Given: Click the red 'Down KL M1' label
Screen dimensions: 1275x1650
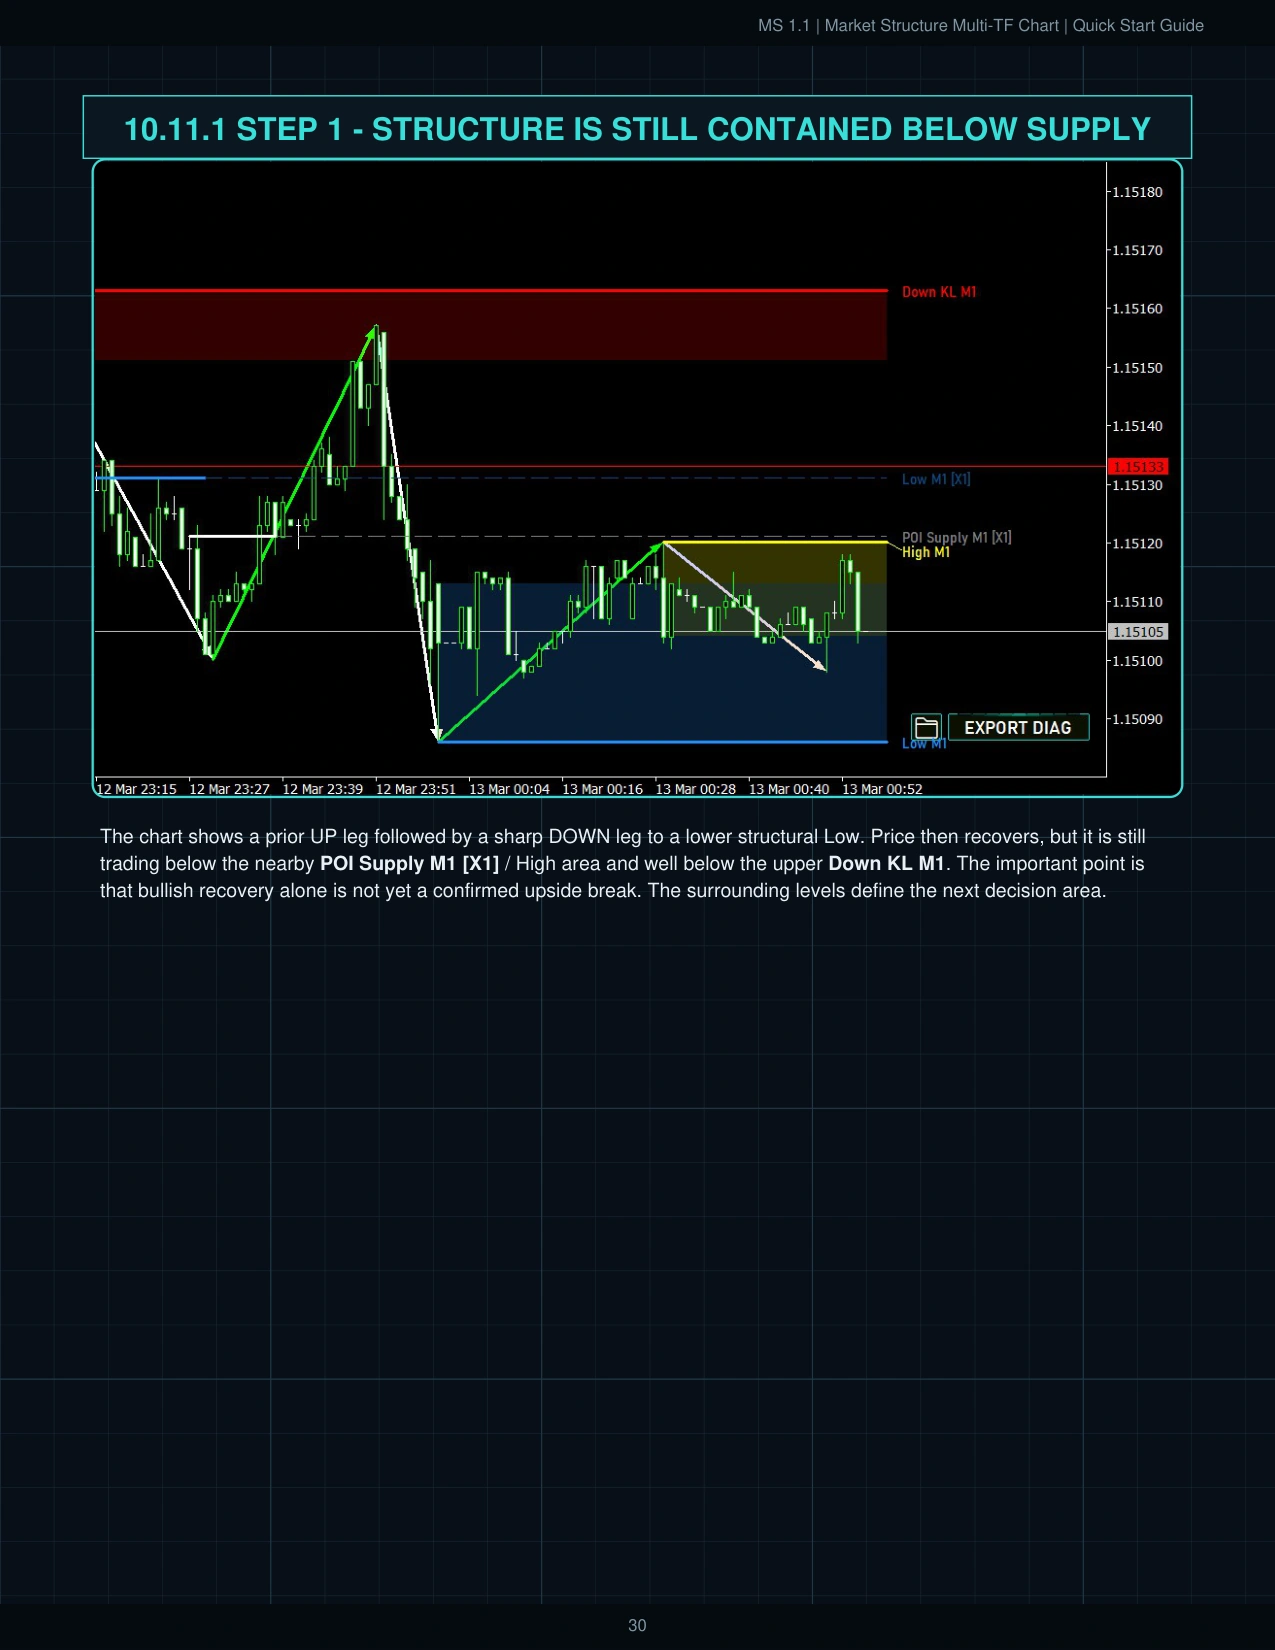Looking at the screenshot, I should (939, 292).
